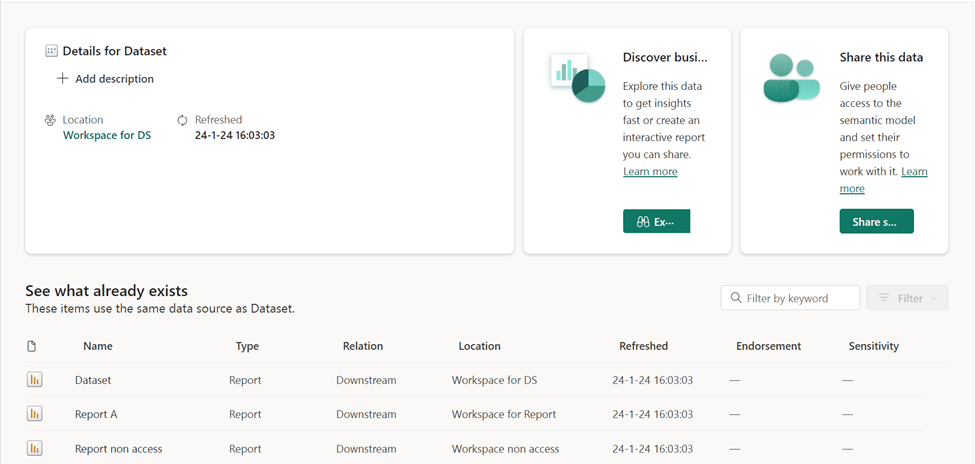
Task: Sort by the Refreshed column header
Action: click(x=643, y=346)
